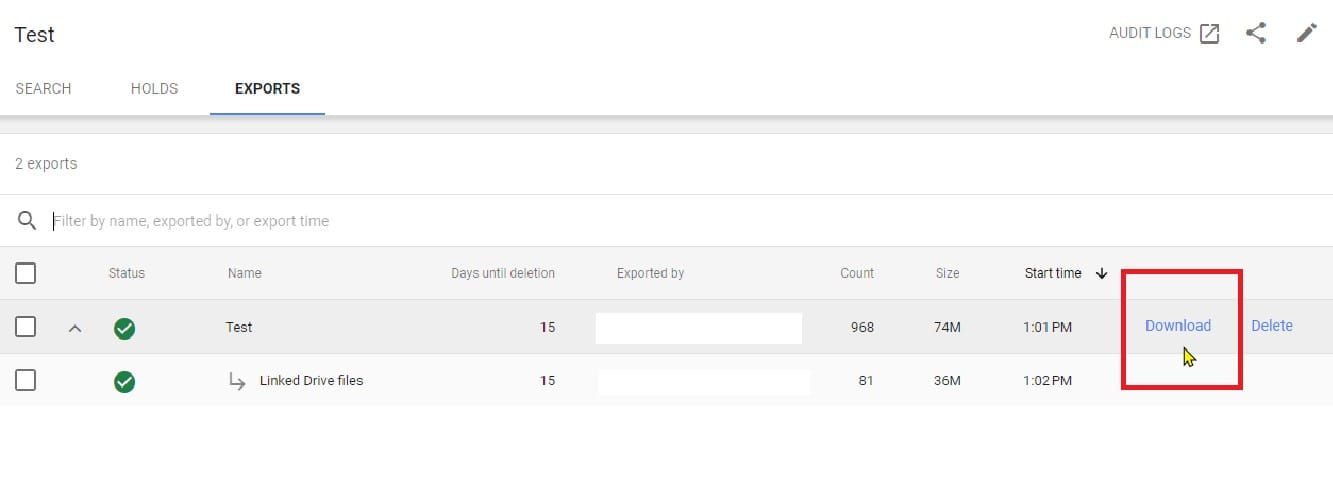
Task: Check the Test export row checkbox
Action: pyautogui.click(x=26, y=327)
